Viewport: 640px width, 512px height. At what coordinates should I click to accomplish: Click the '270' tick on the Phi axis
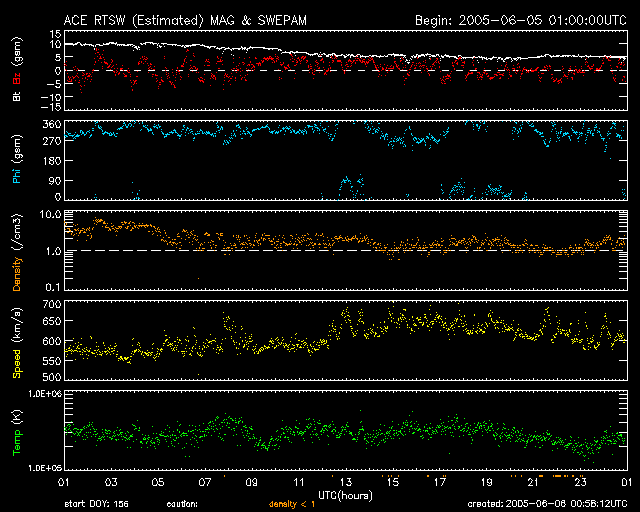52,141
